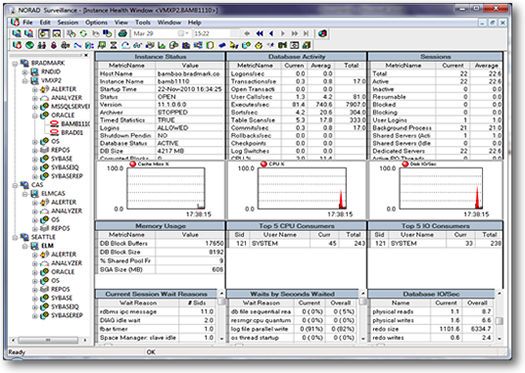
Task: Open the View menu
Action: point(121,22)
